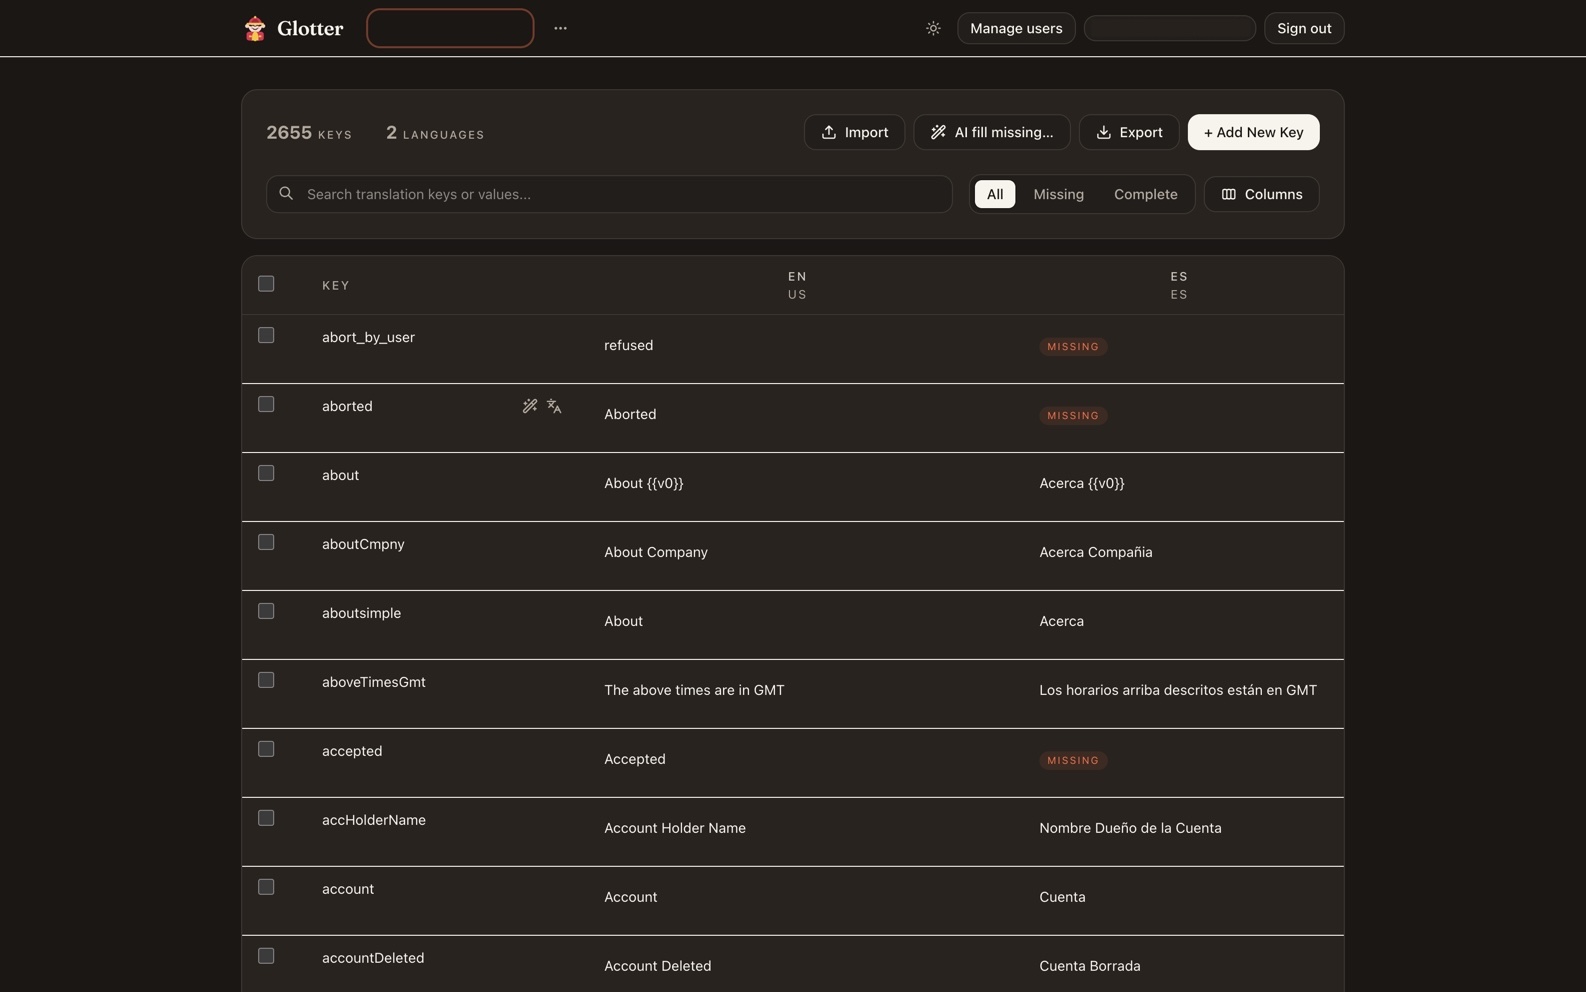Click English value 'Accepted'

[635, 759]
